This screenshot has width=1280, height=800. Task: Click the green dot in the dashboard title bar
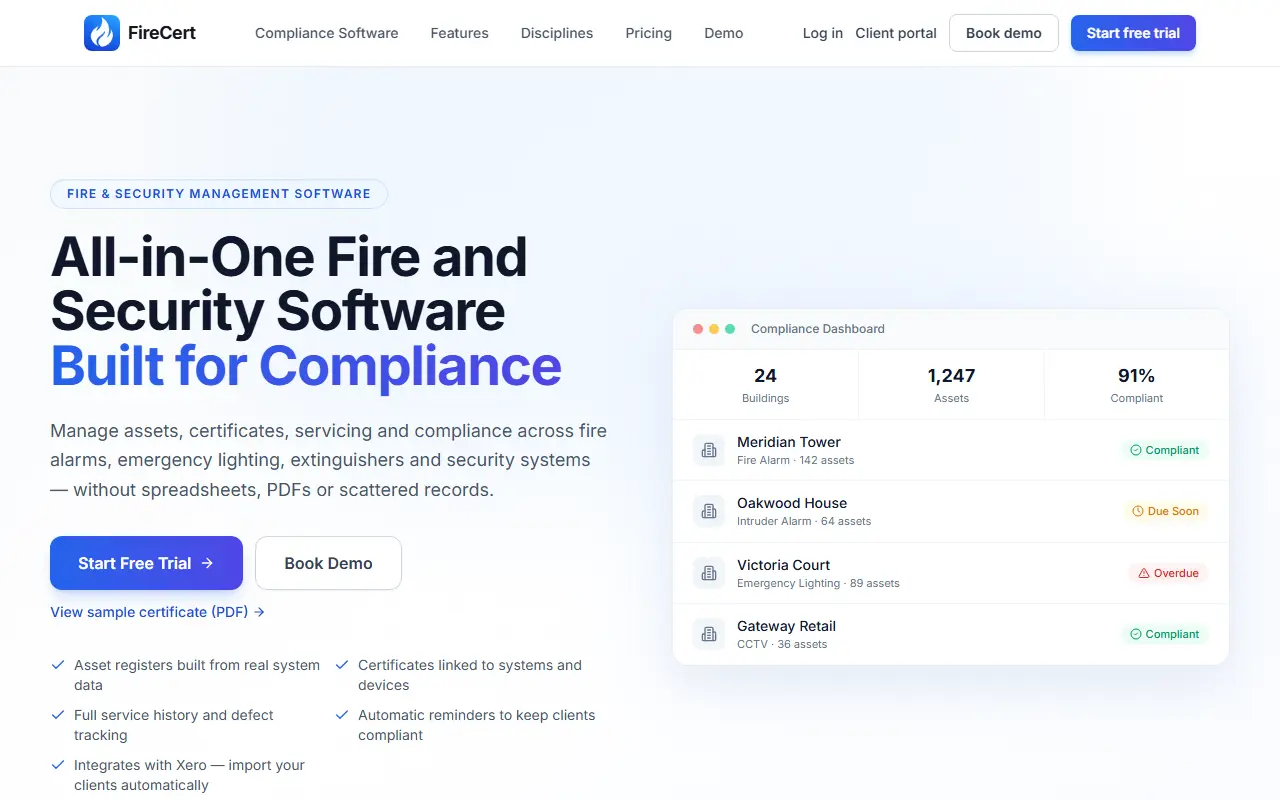coord(730,329)
